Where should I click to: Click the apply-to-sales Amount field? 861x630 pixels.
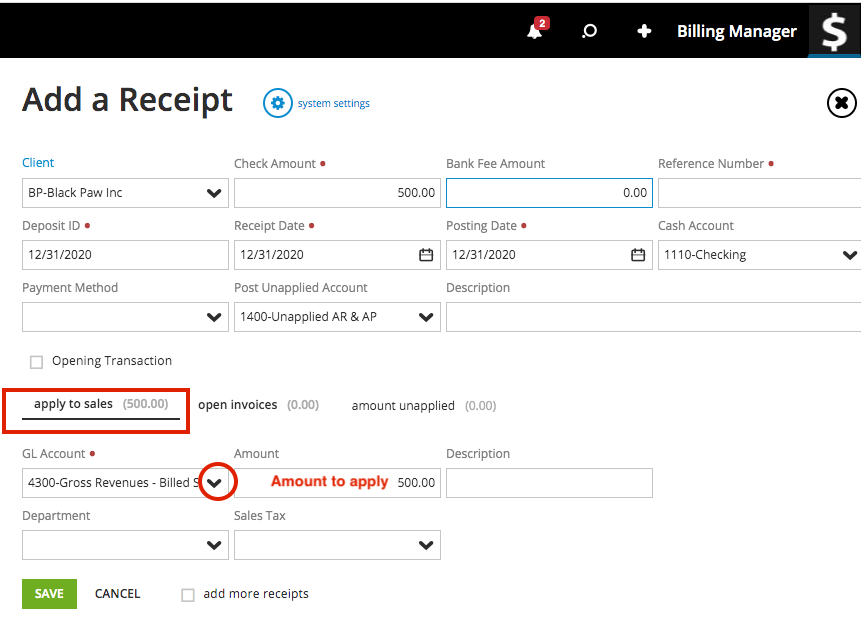[337, 483]
